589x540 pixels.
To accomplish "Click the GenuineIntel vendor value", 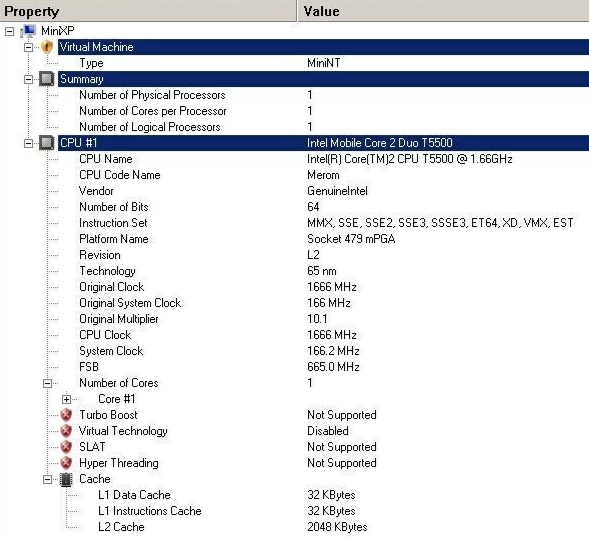I will point(337,191).
